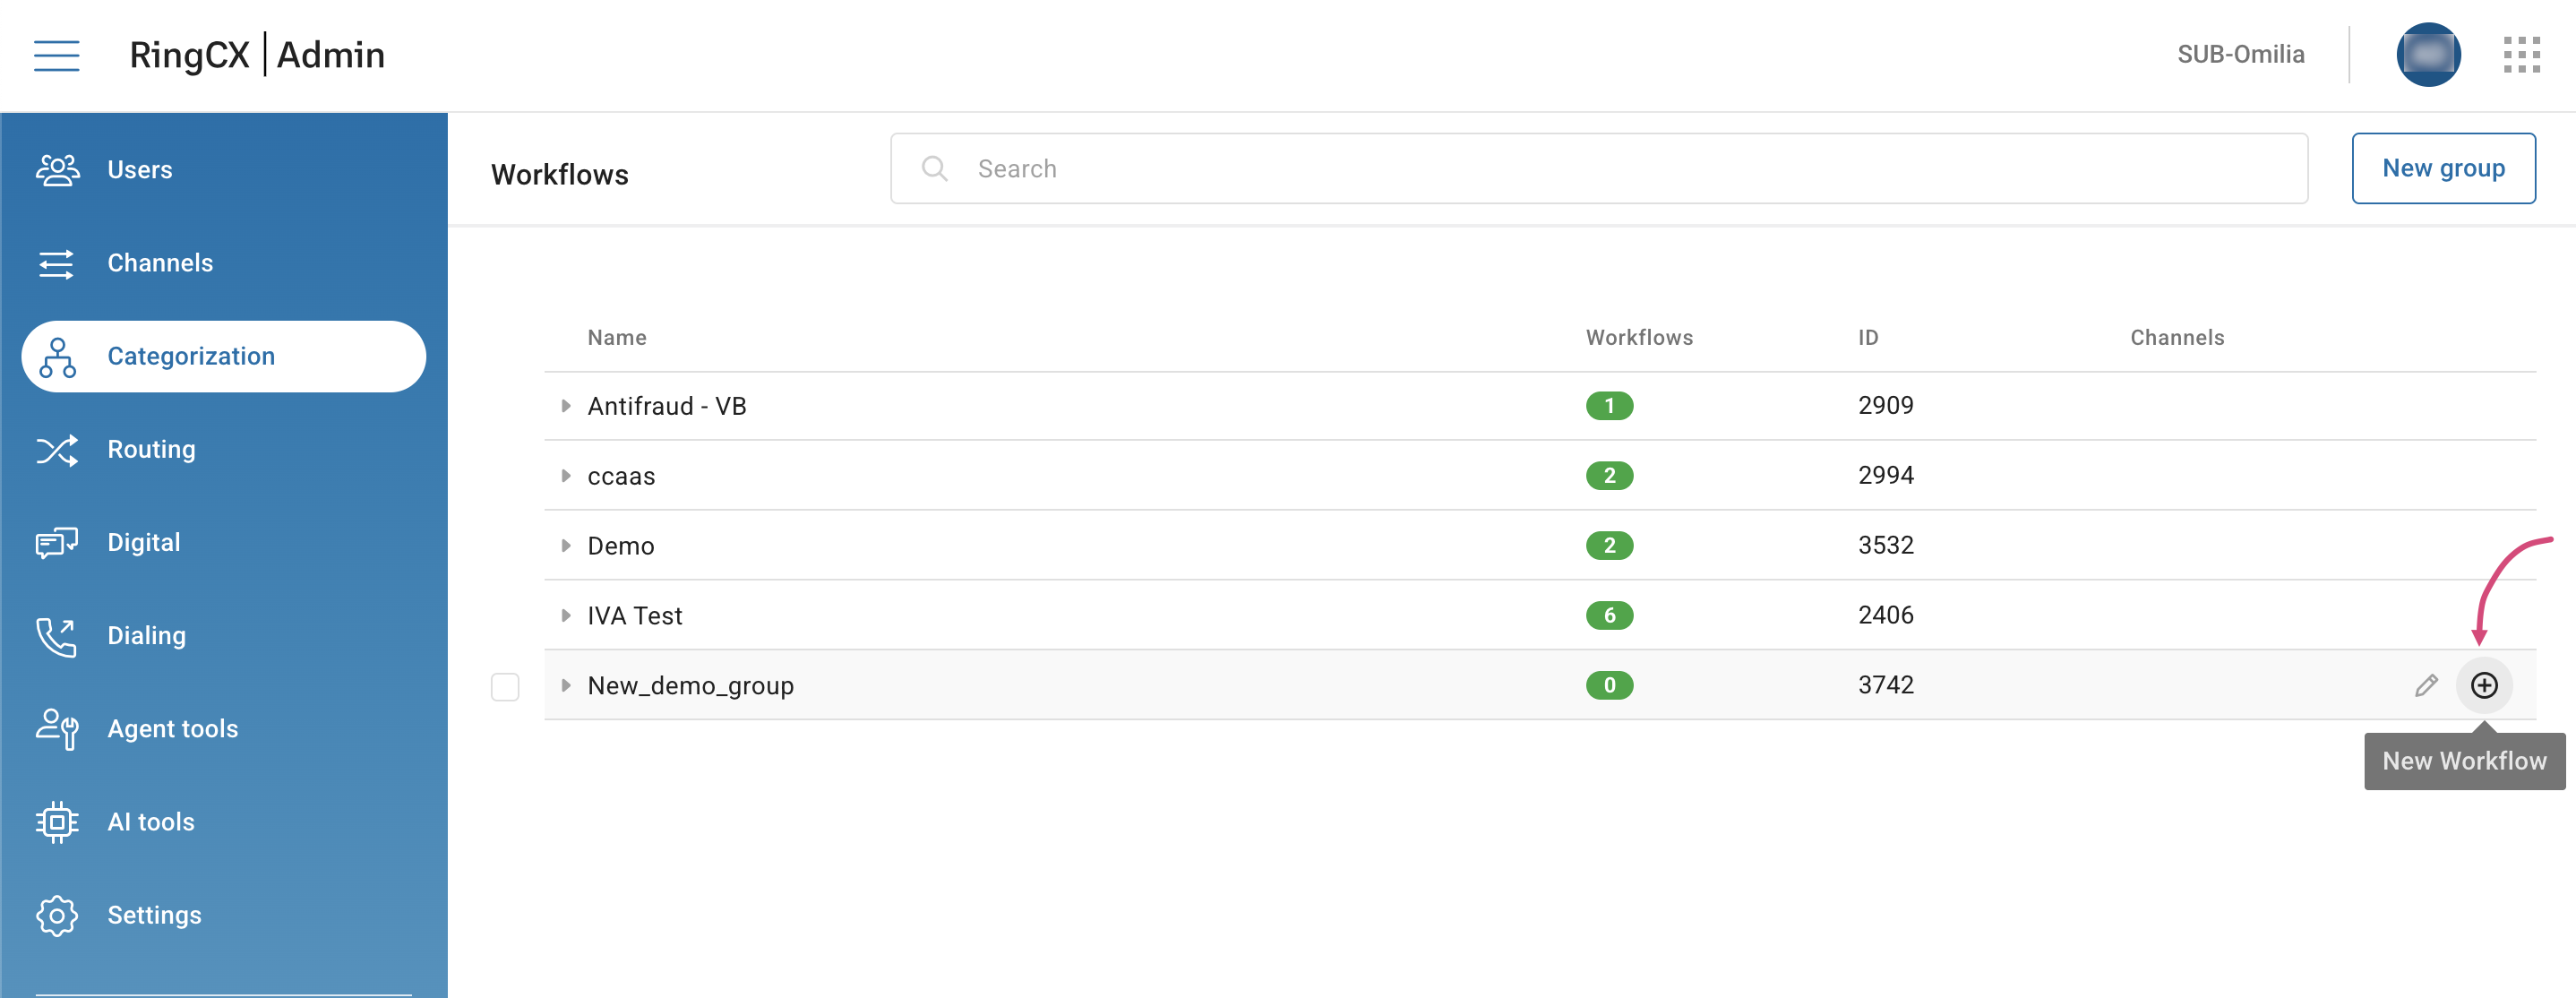Select the AI tools chip icon
The image size is (2576, 998).
[x=57, y=821]
